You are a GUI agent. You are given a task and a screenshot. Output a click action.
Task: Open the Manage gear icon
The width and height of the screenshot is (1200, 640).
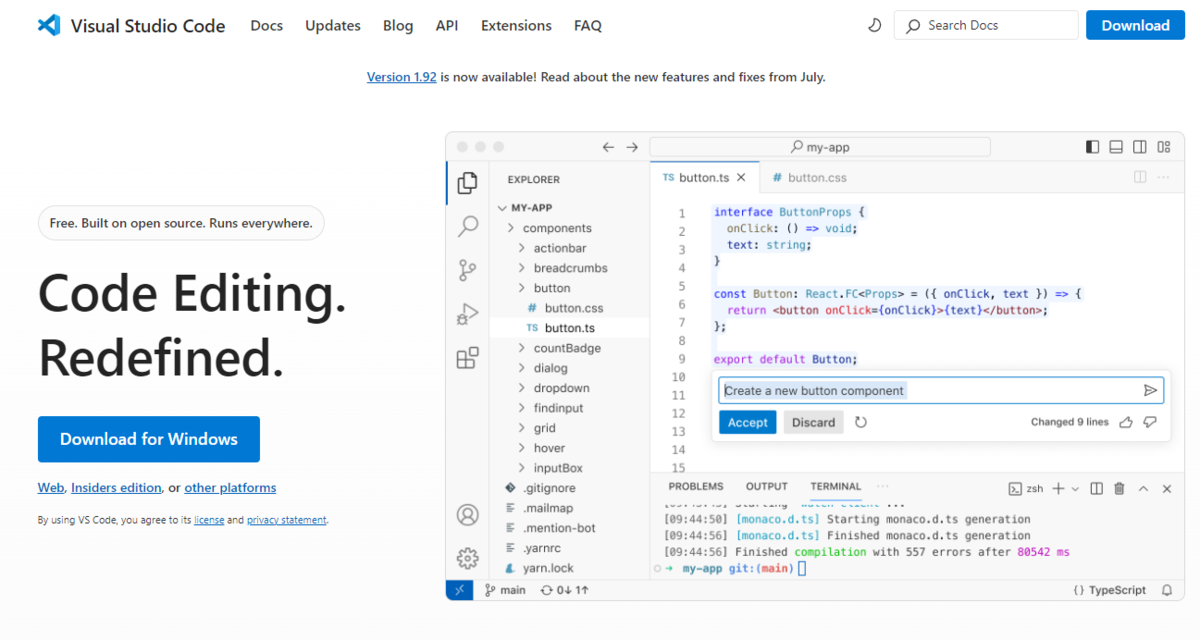(x=467, y=558)
